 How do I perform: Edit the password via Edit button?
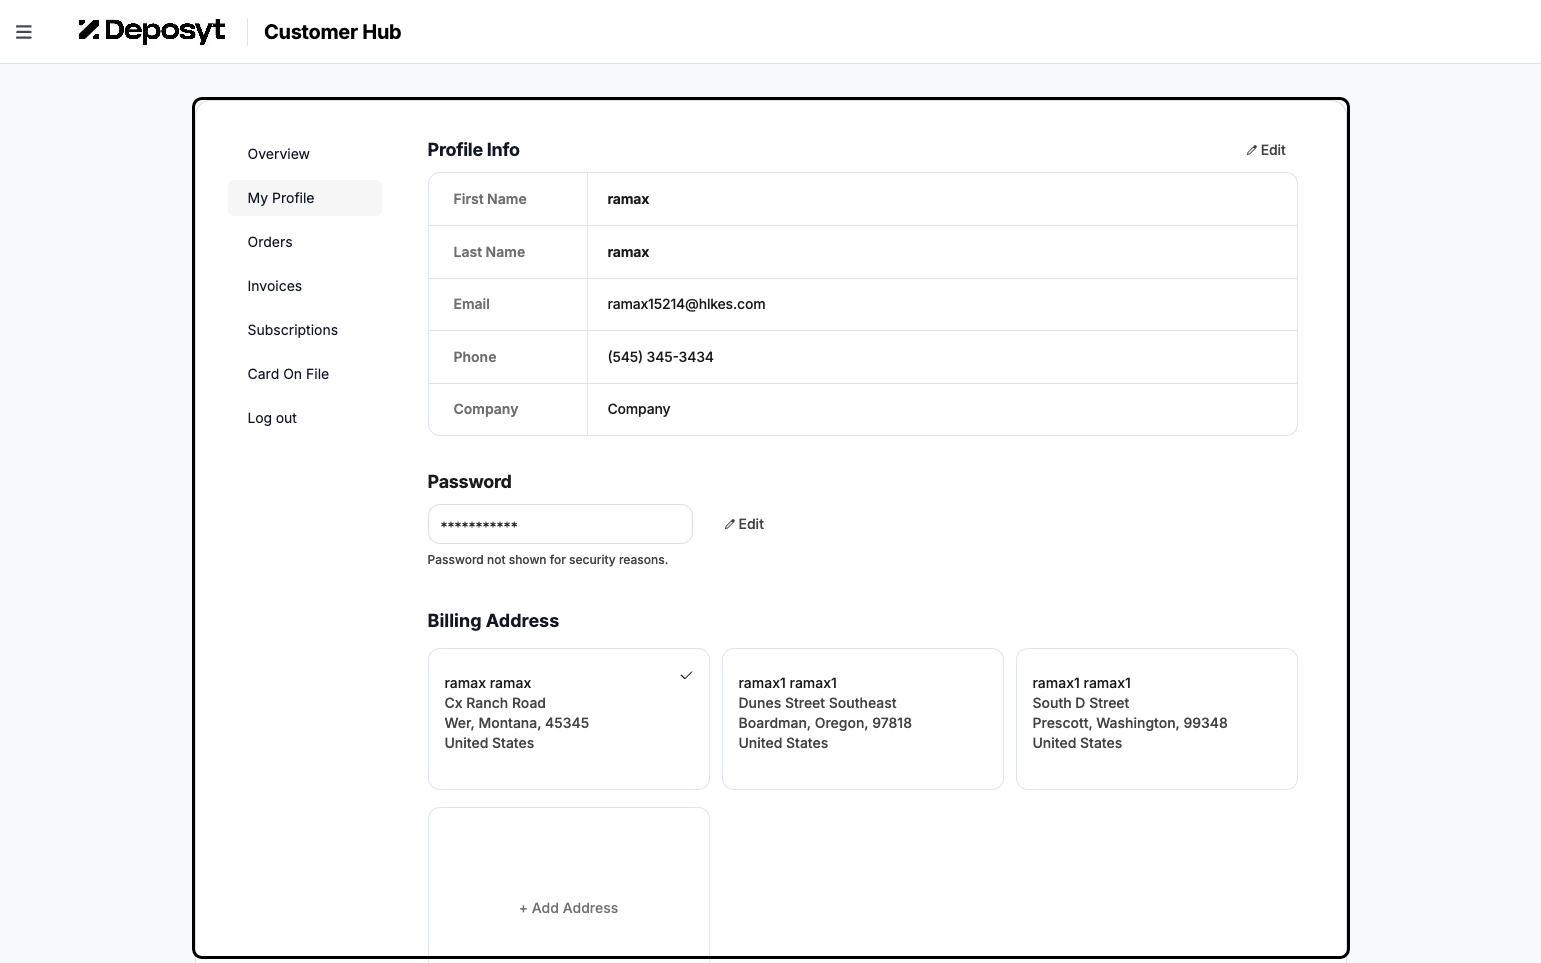pos(744,524)
